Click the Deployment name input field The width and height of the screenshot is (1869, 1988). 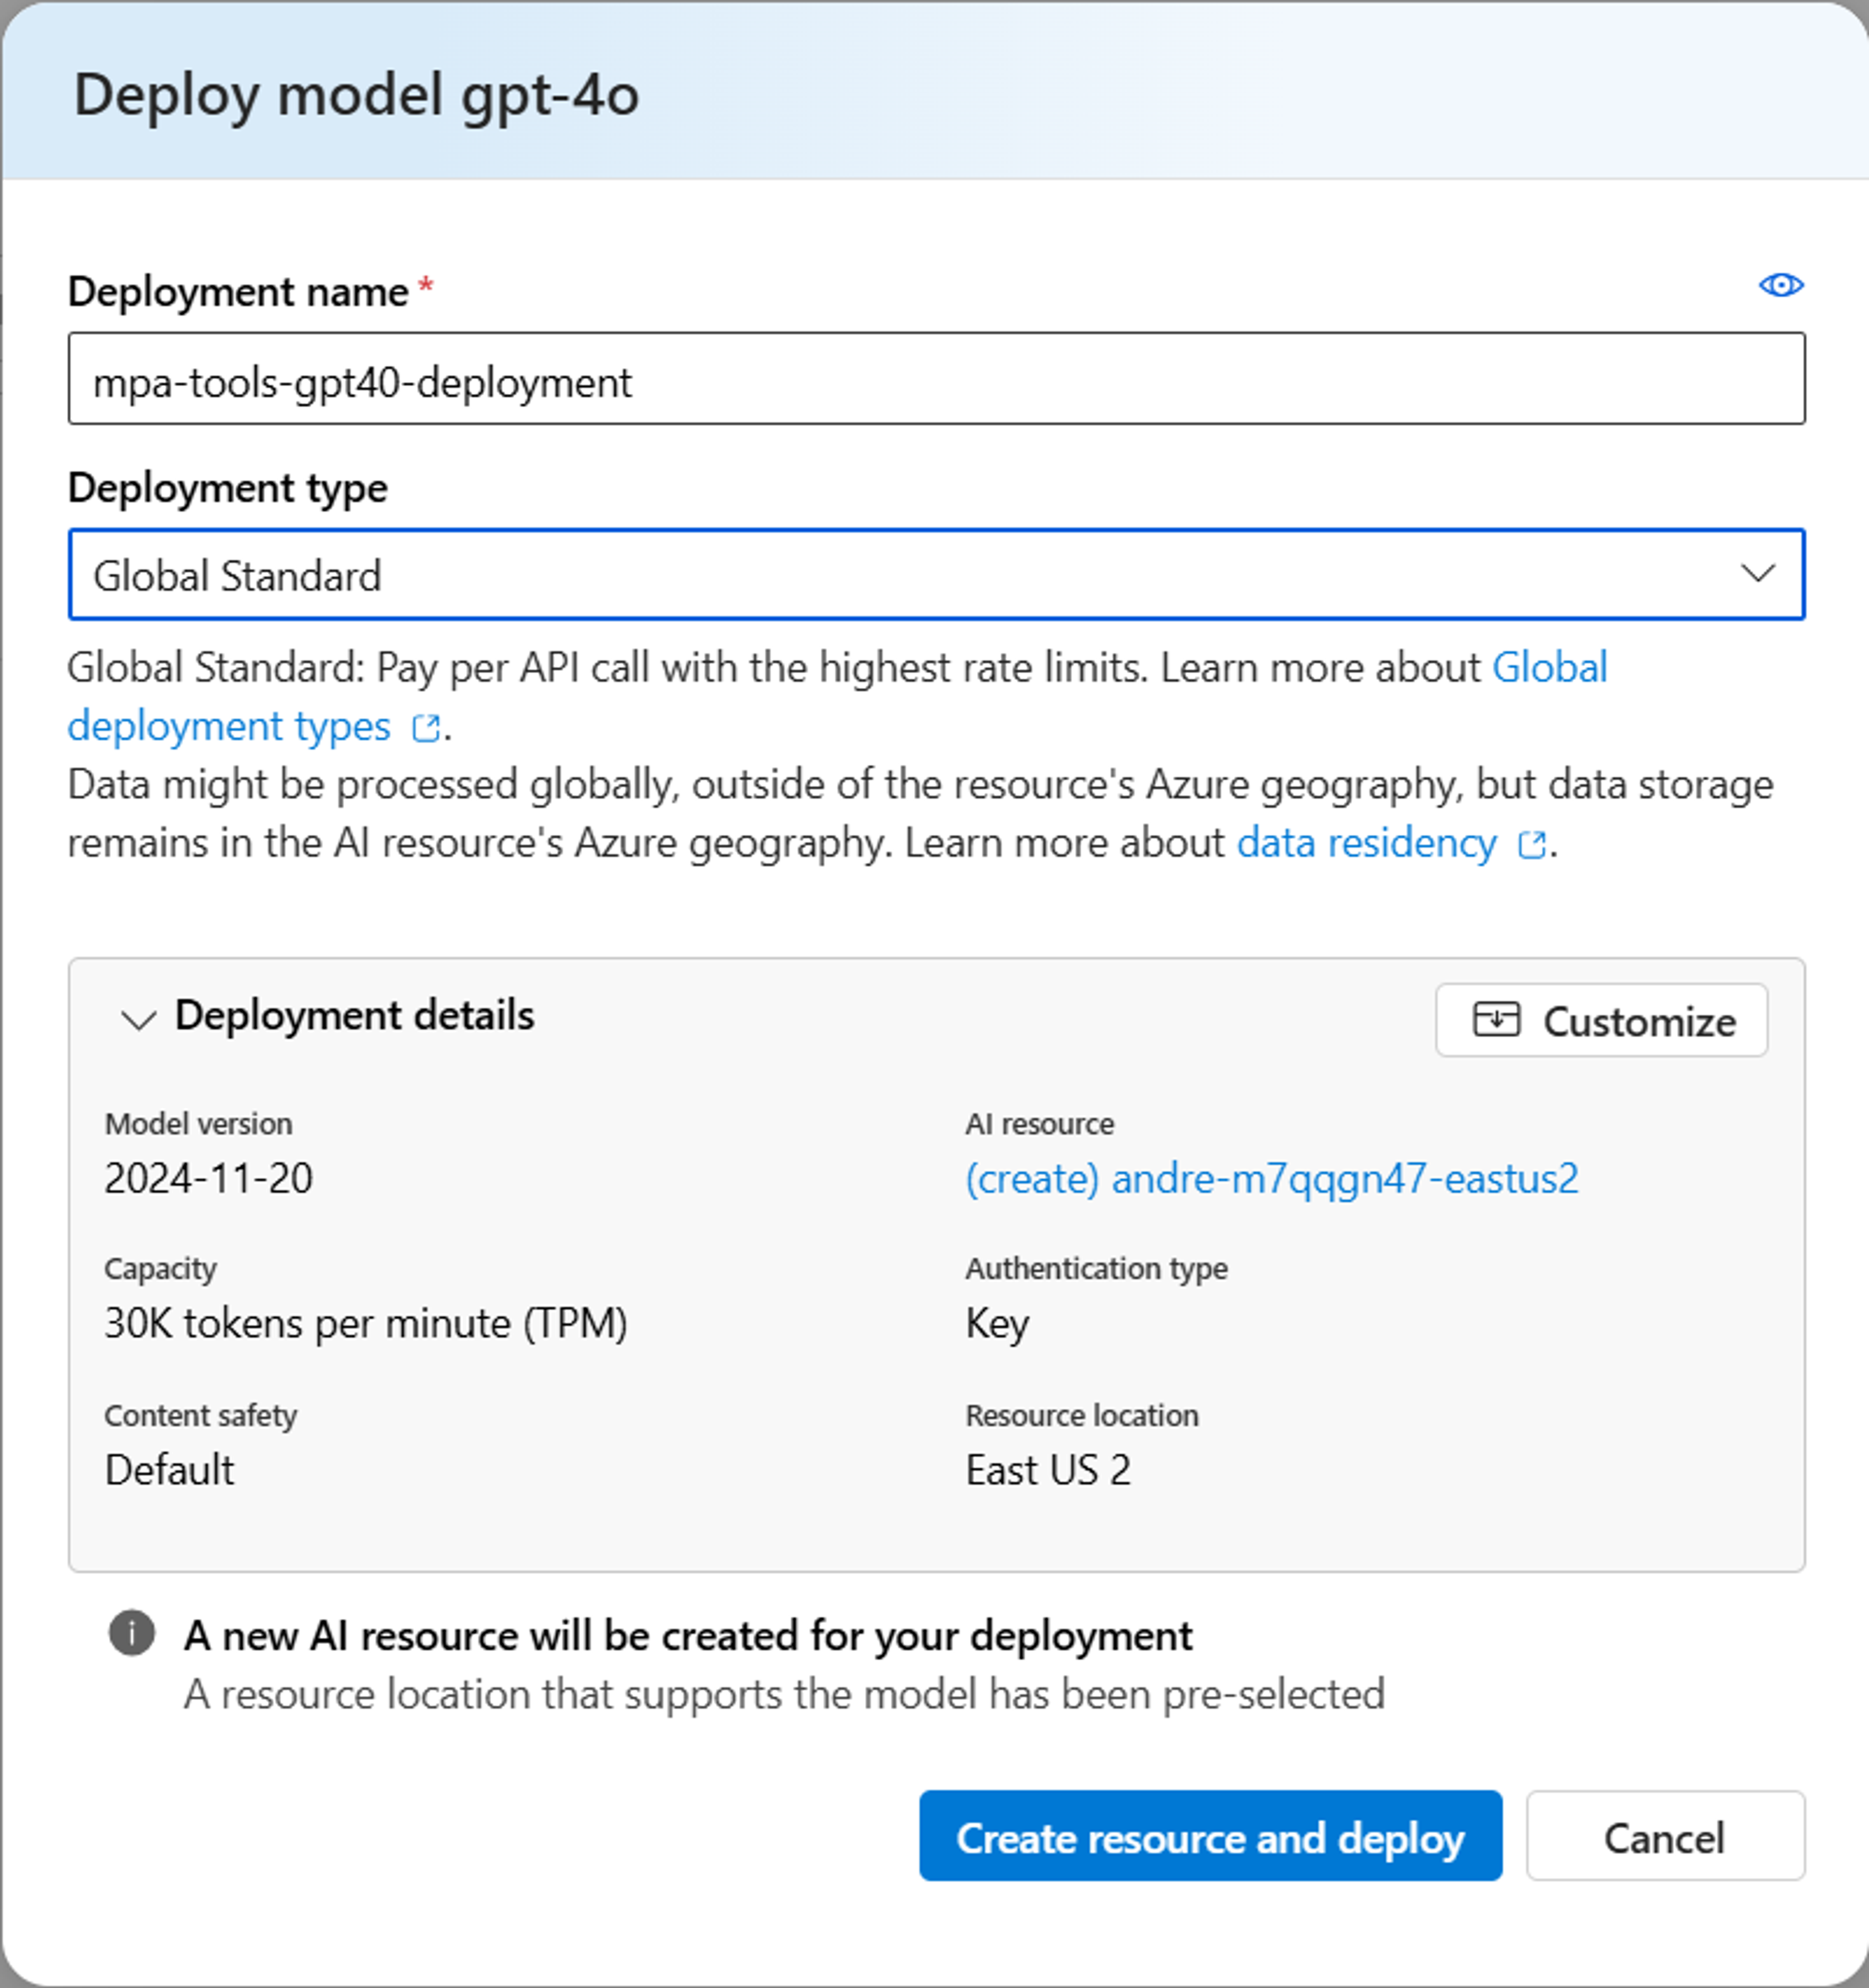click(936, 379)
